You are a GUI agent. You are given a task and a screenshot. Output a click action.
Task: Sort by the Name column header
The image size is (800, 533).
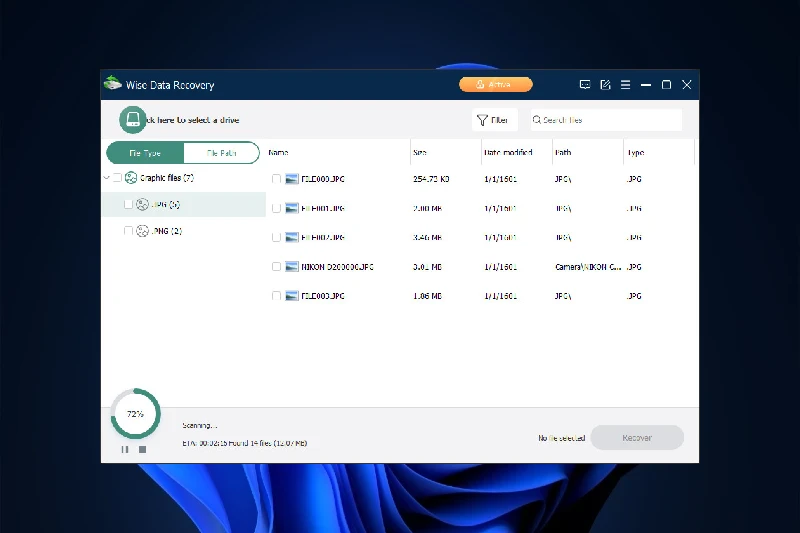pyautogui.click(x=279, y=153)
